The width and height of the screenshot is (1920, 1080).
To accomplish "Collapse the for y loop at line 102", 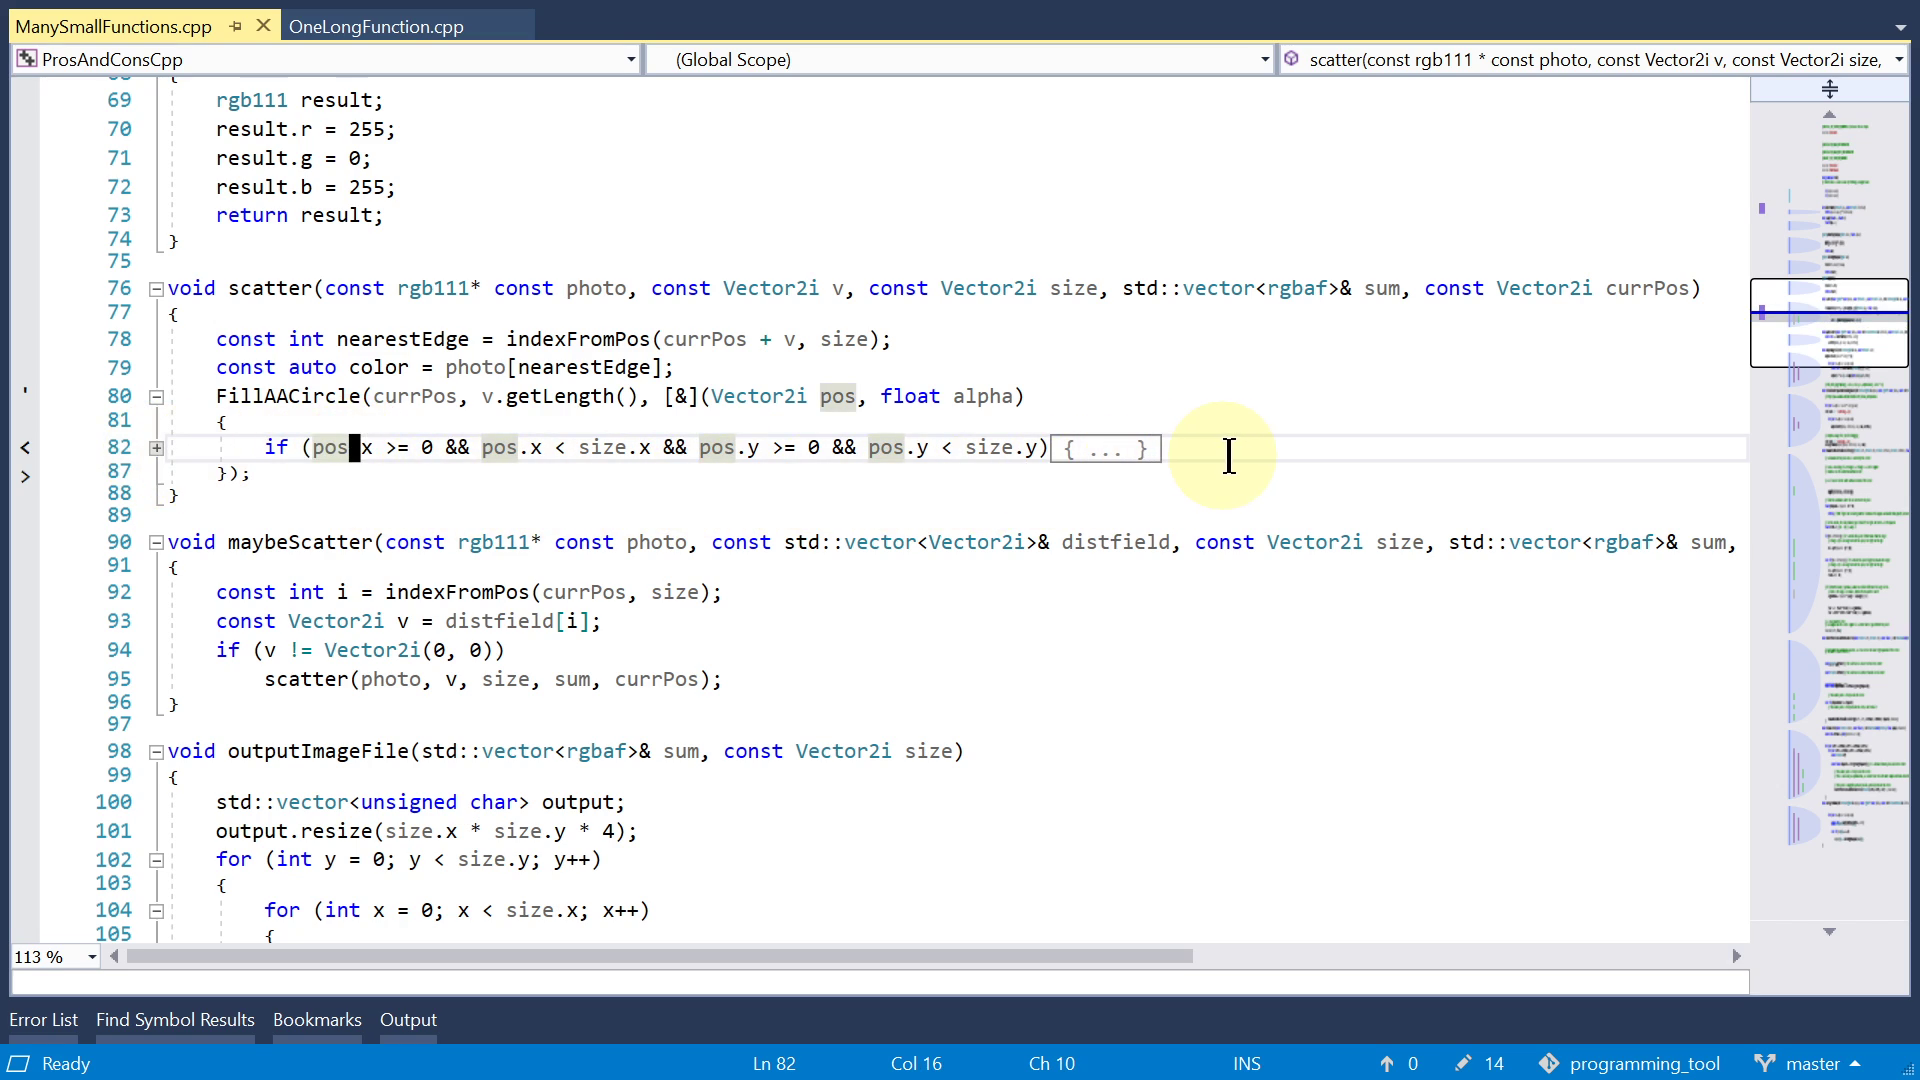I will [156, 860].
